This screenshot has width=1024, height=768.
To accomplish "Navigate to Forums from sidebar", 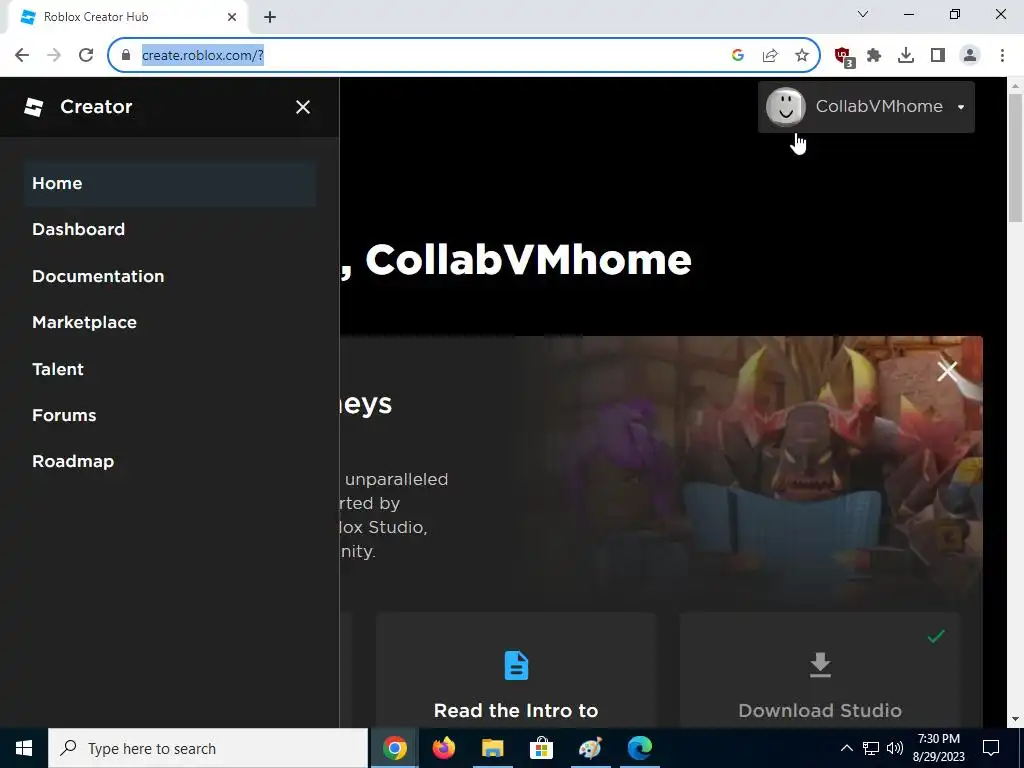I will (64, 415).
